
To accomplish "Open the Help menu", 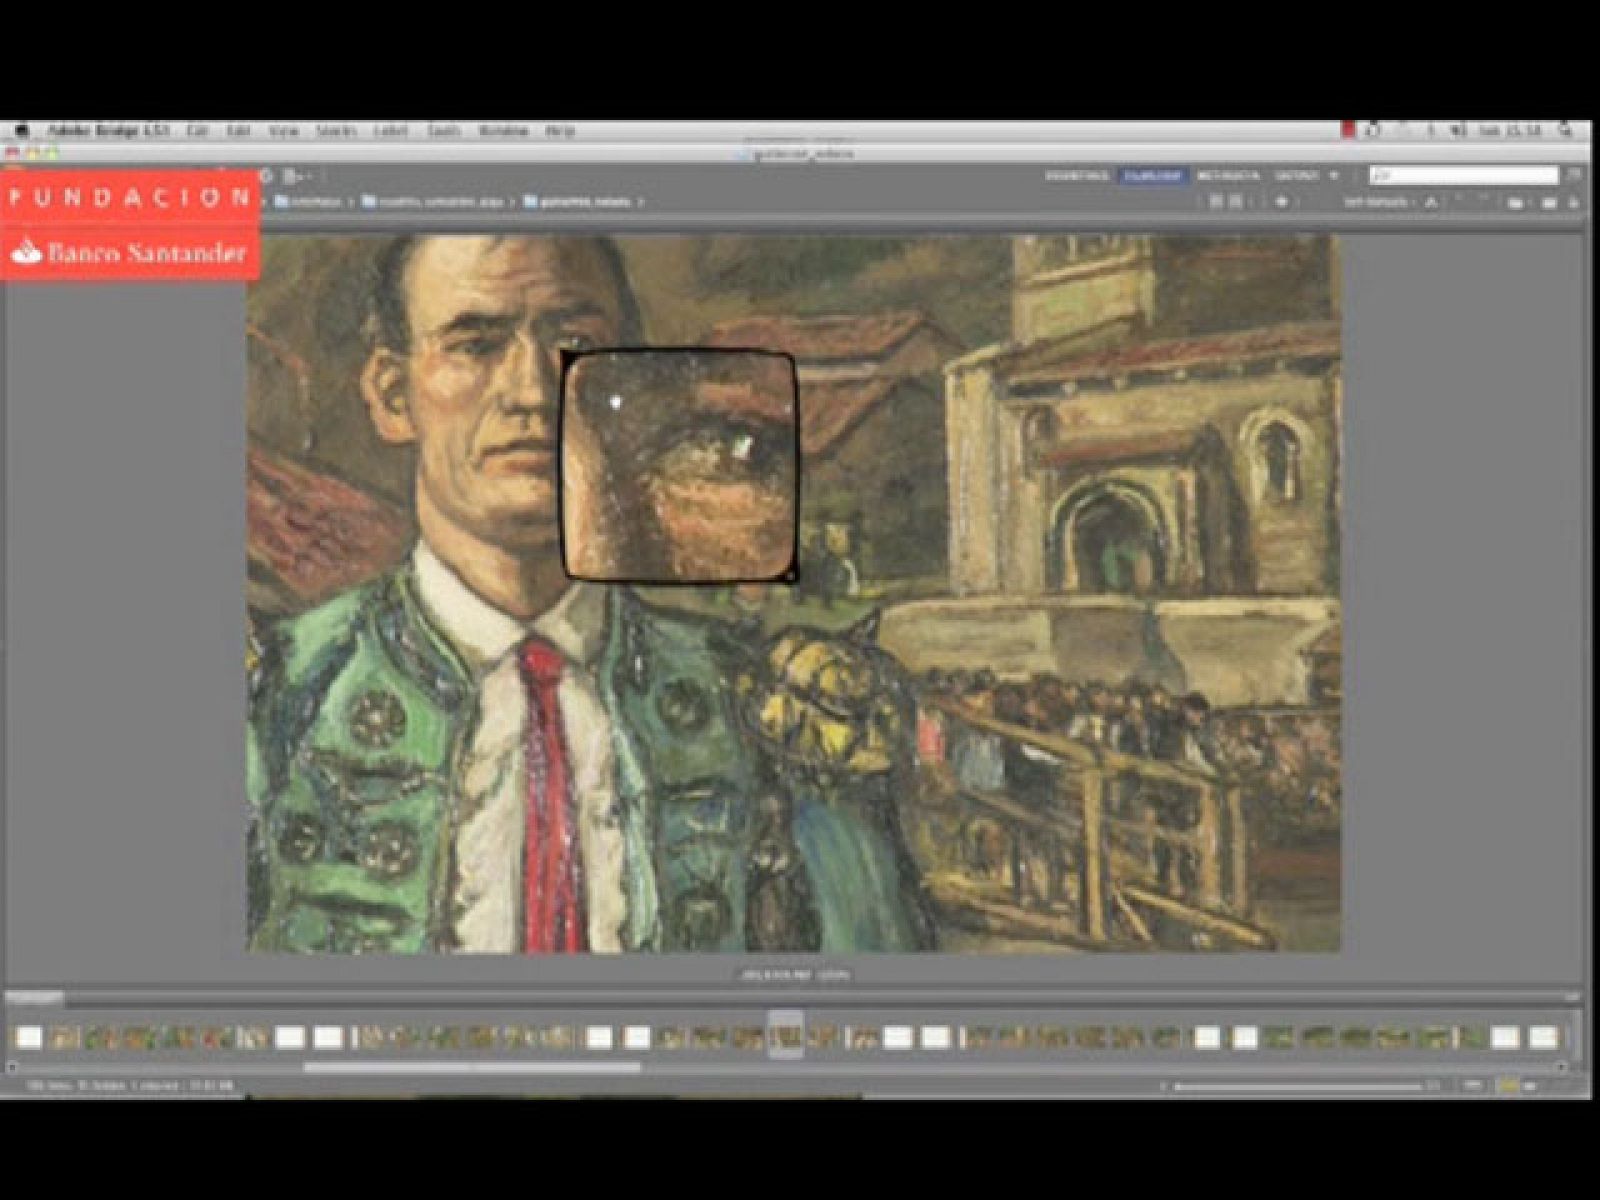I will 560,131.
